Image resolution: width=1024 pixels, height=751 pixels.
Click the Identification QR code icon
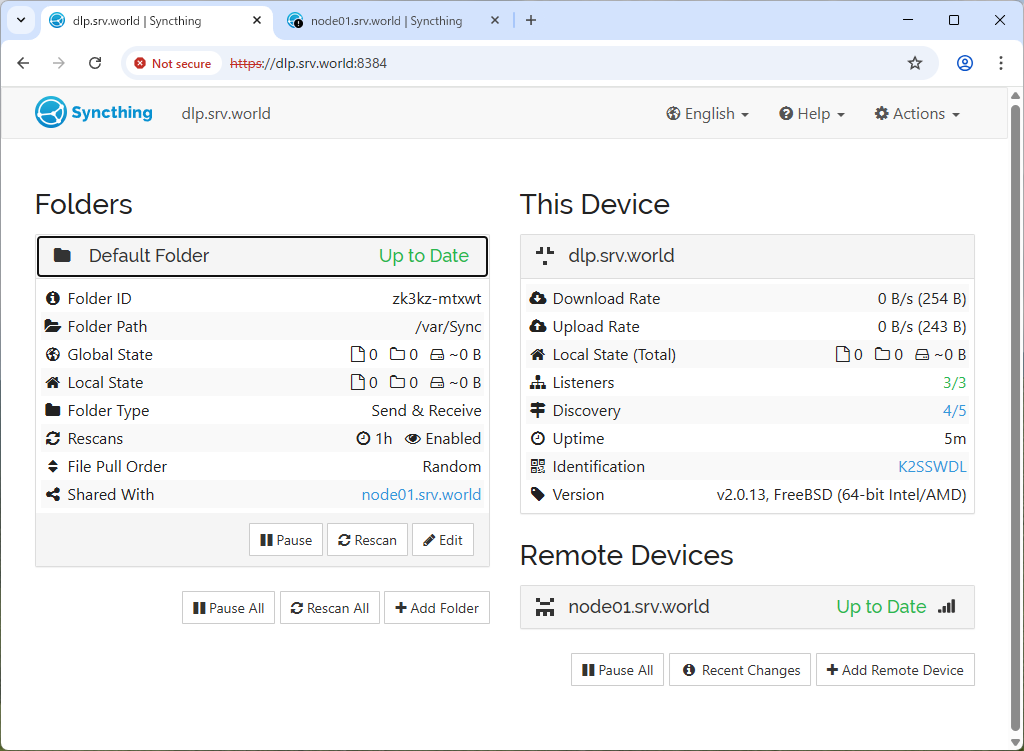tap(538, 467)
